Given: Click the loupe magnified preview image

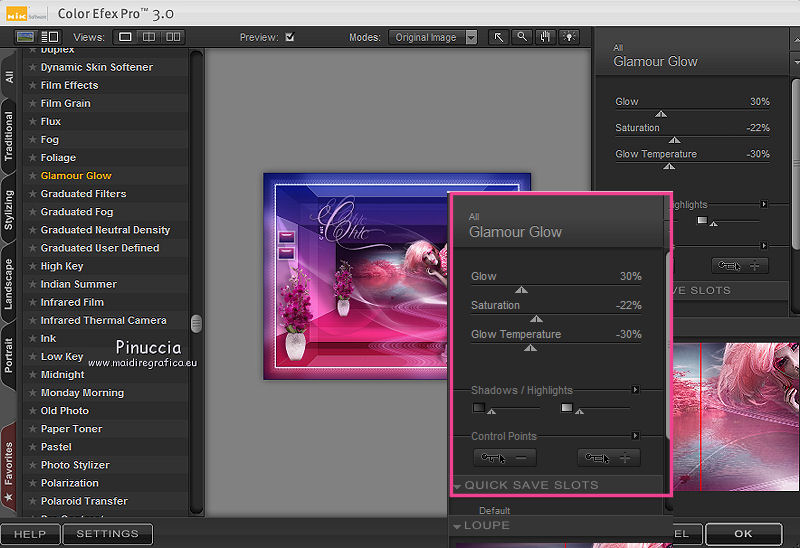Looking at the screenshot, I should pos(736,417).
